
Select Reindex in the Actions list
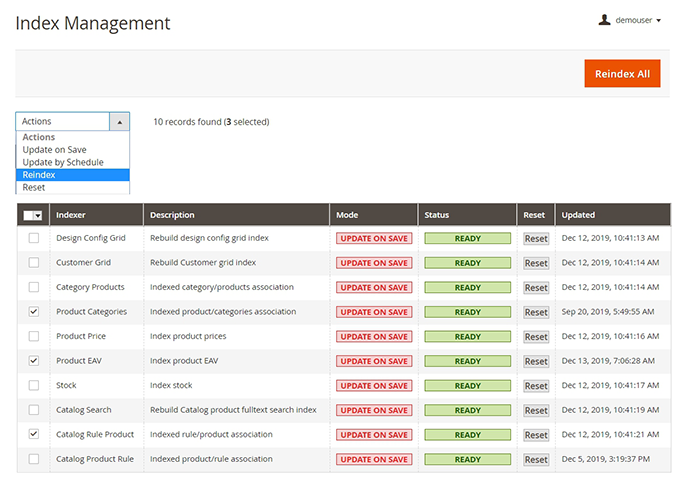(x=39, y=175)
